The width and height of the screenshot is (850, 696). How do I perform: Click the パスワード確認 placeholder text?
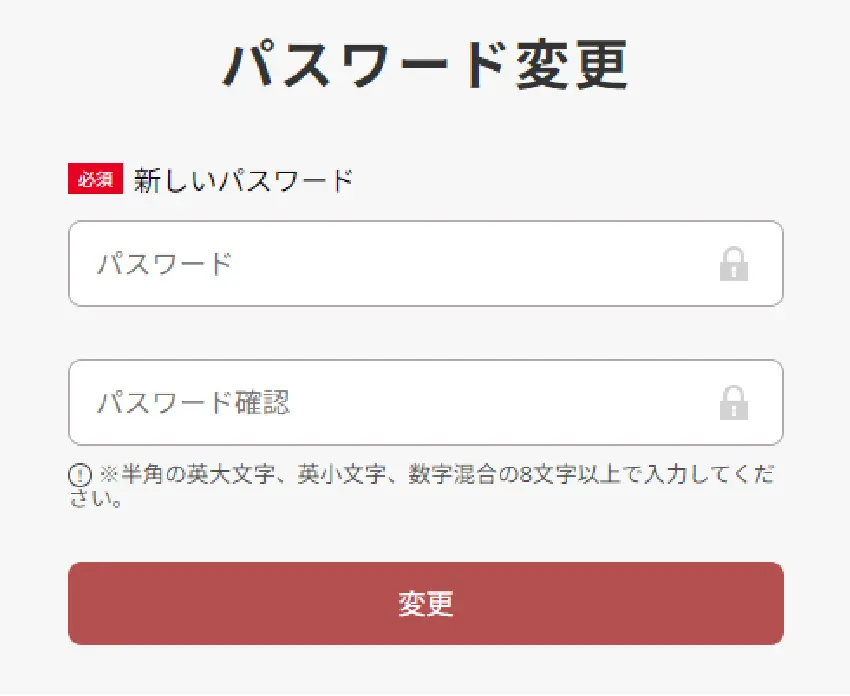pyautogui.click(x=194, y=403)
